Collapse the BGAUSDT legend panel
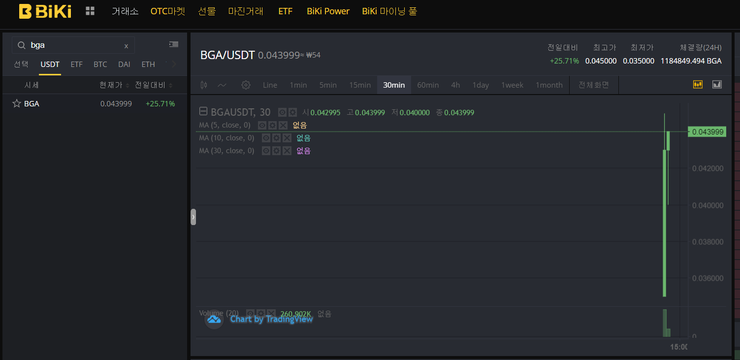740x360 pixels. [203, 112]
